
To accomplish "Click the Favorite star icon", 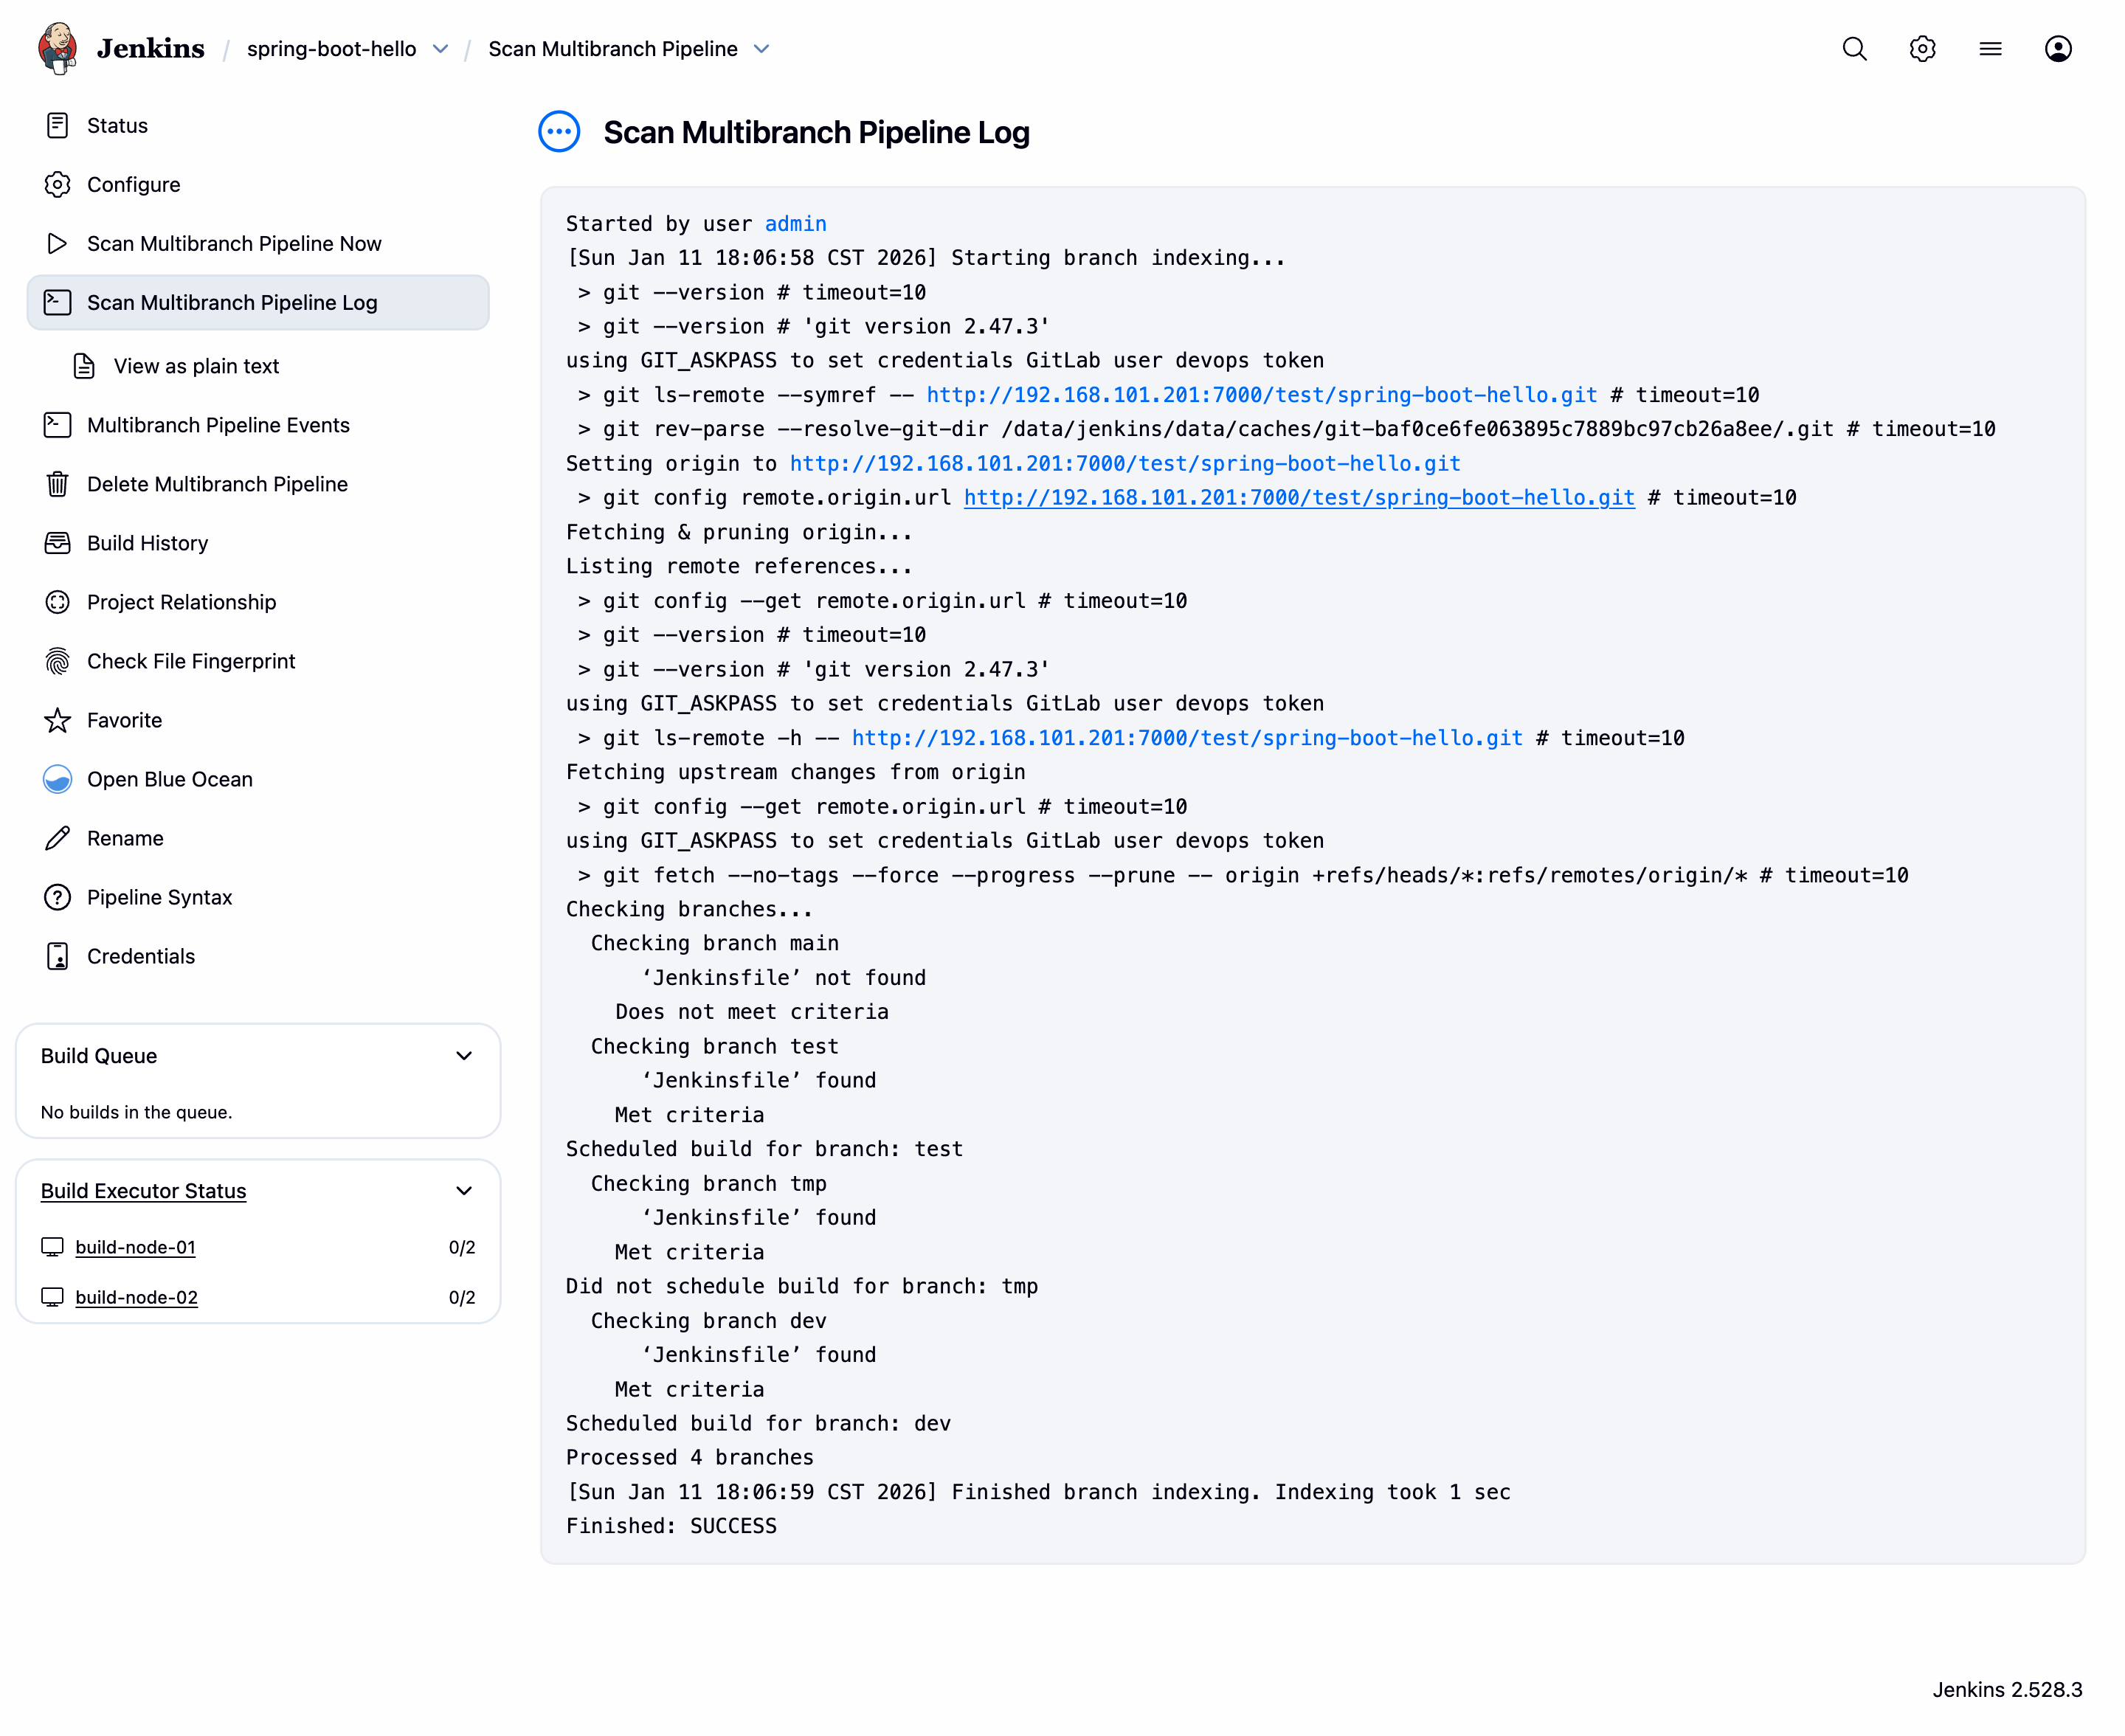I will tap(57, 720).
